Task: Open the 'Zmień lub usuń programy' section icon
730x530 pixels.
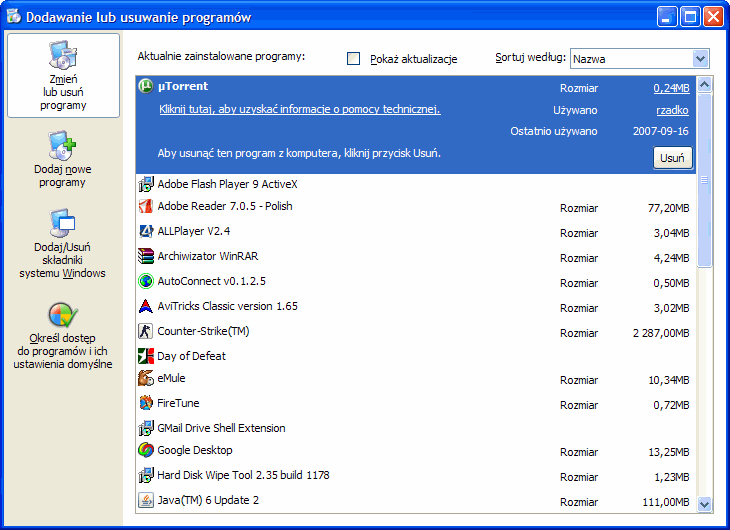Action: pyautogui.click(x=63, y=54)
